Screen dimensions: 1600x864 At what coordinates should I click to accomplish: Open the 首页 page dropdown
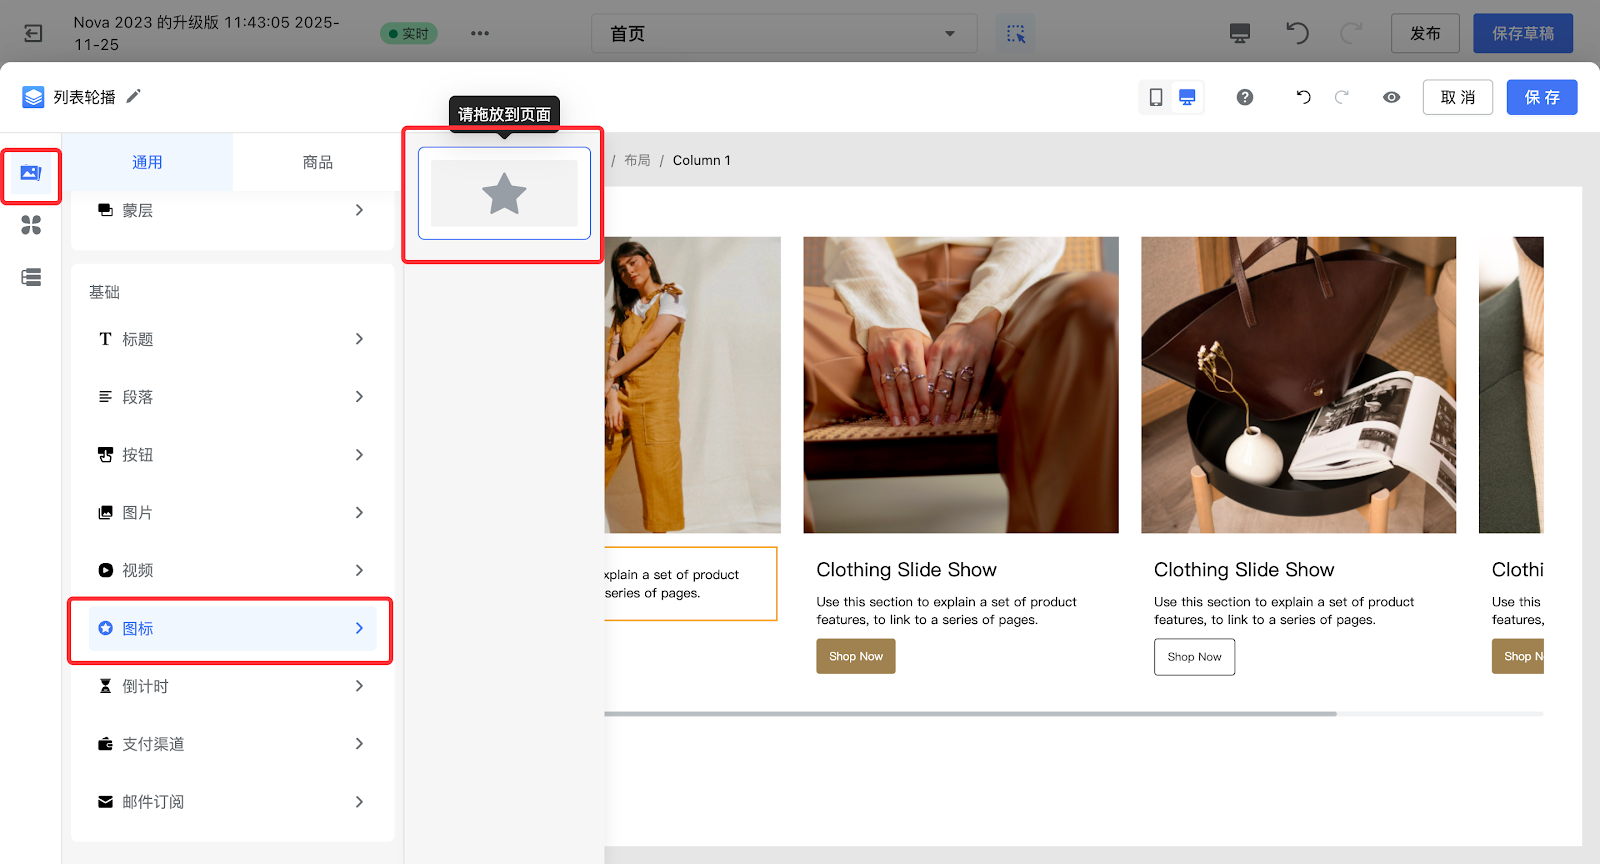784,34
